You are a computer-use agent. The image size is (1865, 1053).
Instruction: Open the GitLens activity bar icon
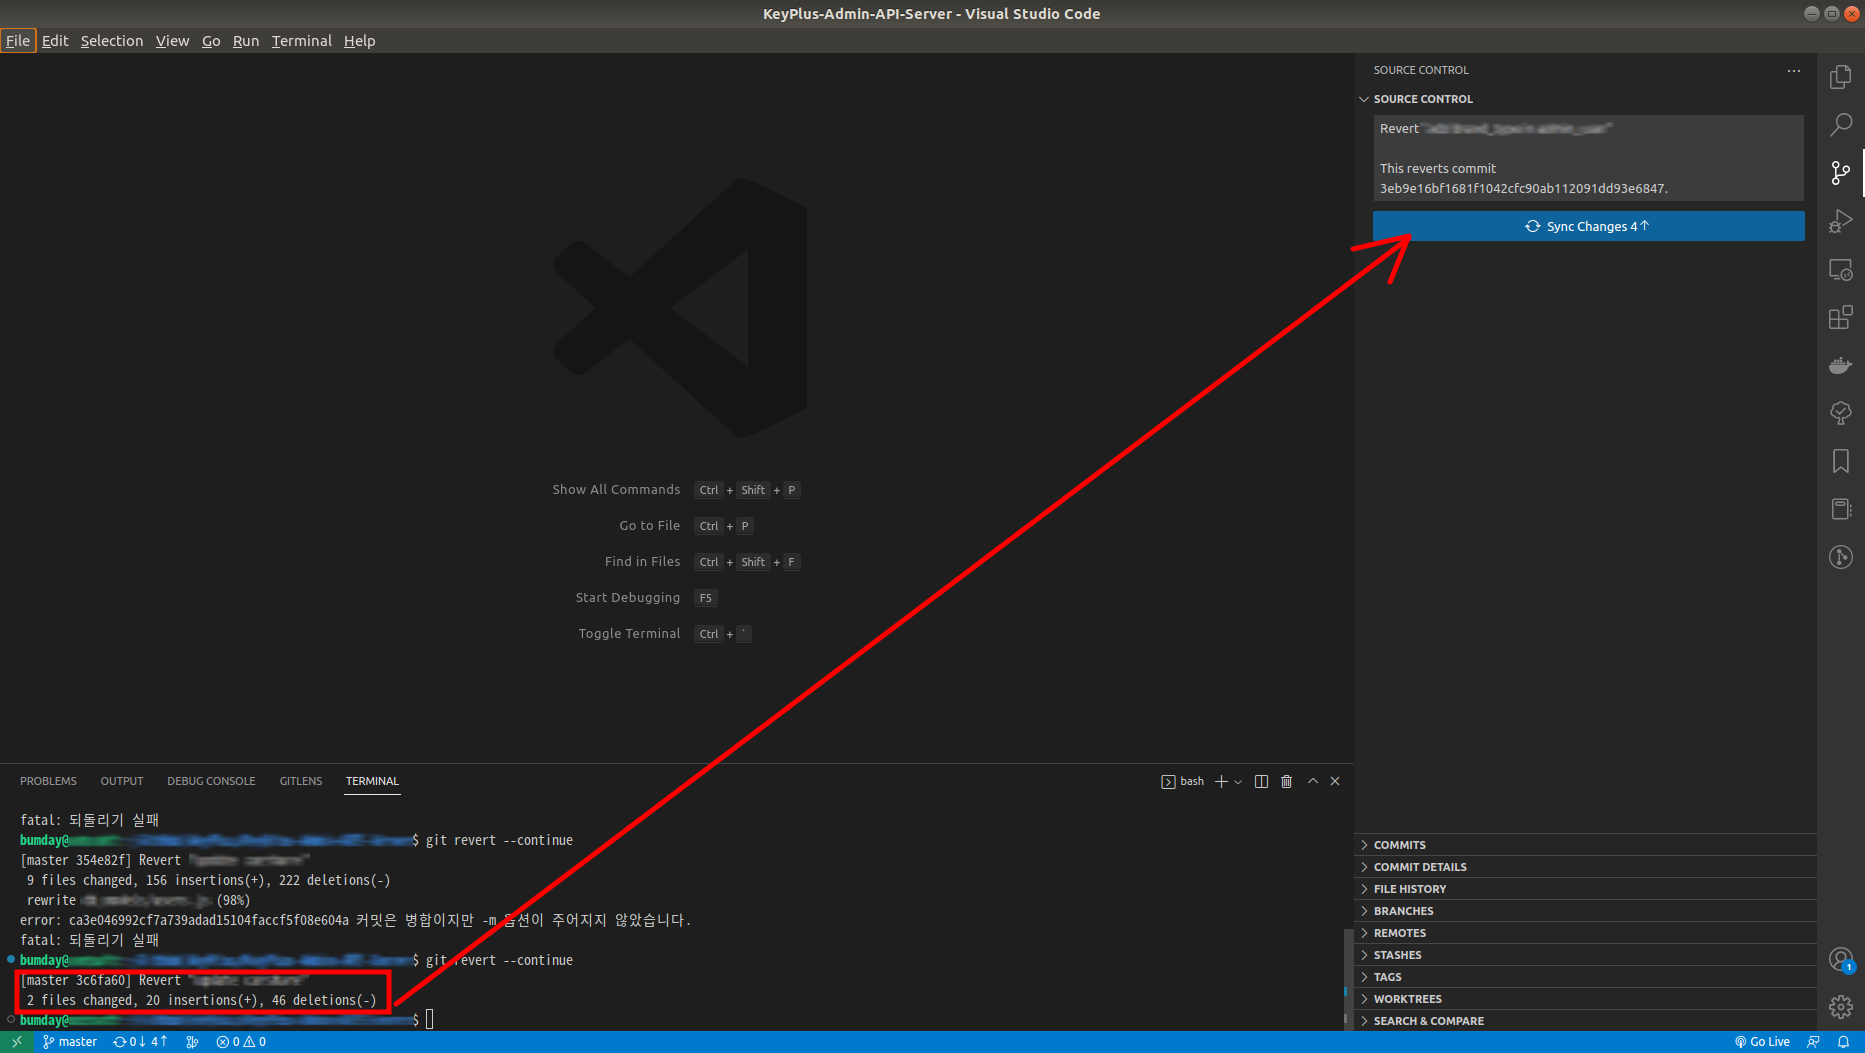pyautogui.click(x=1840, y=557)
